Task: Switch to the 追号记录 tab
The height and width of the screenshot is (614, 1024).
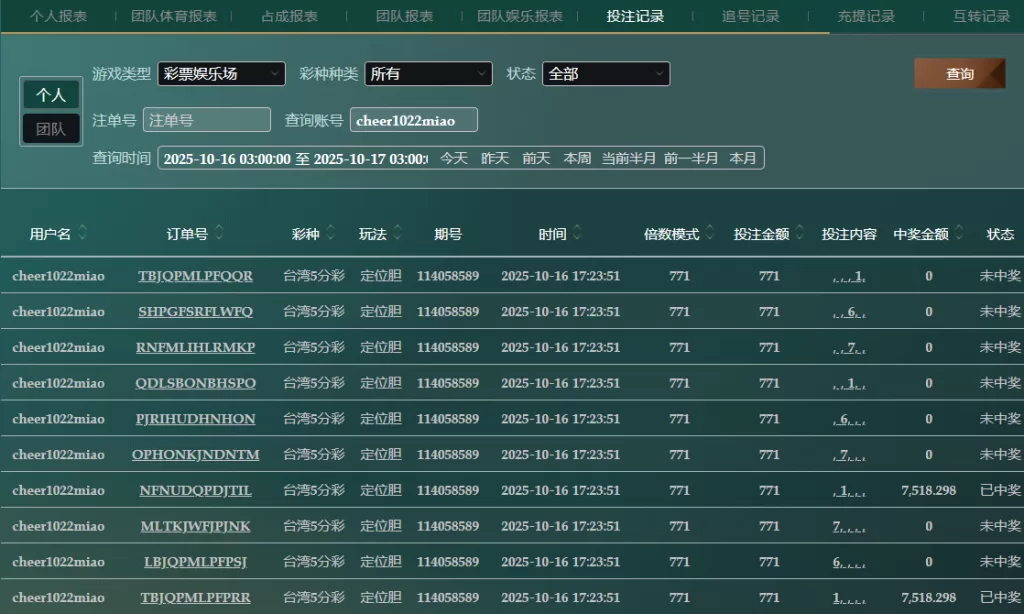Action: 750,16
